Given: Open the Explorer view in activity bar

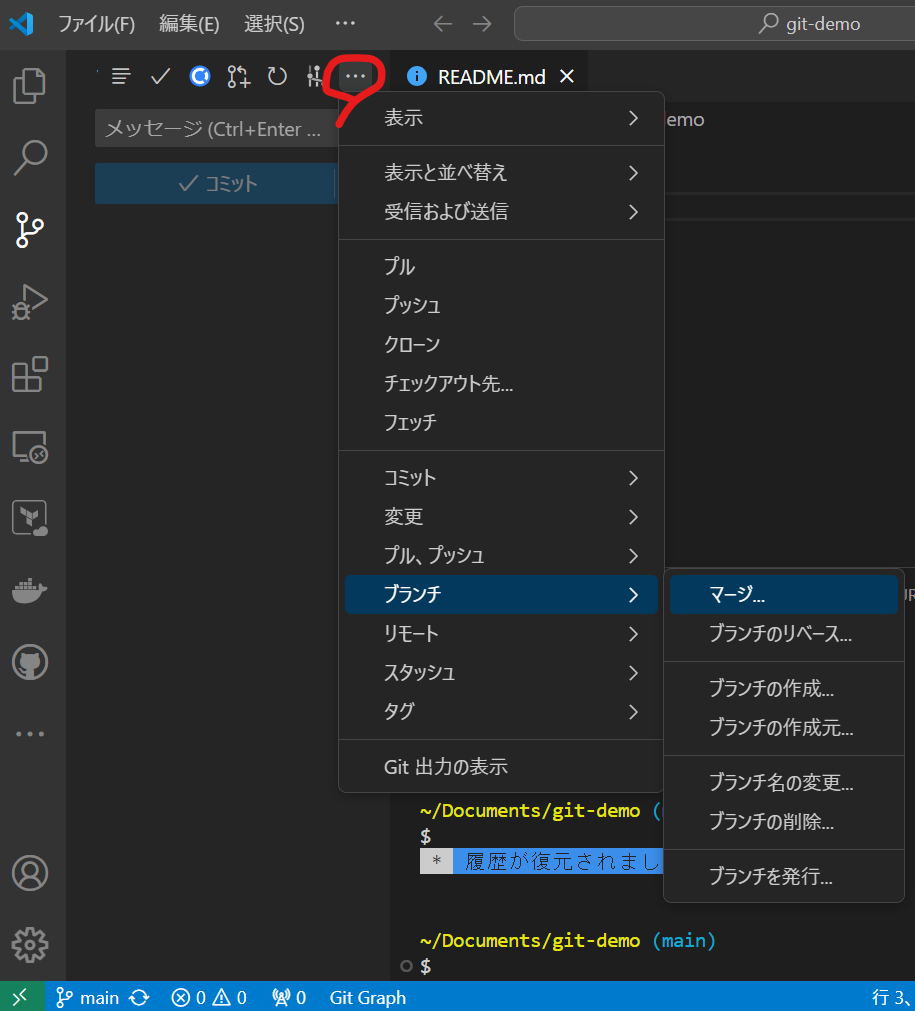Looking at the screenshot, I should point(30,86).
